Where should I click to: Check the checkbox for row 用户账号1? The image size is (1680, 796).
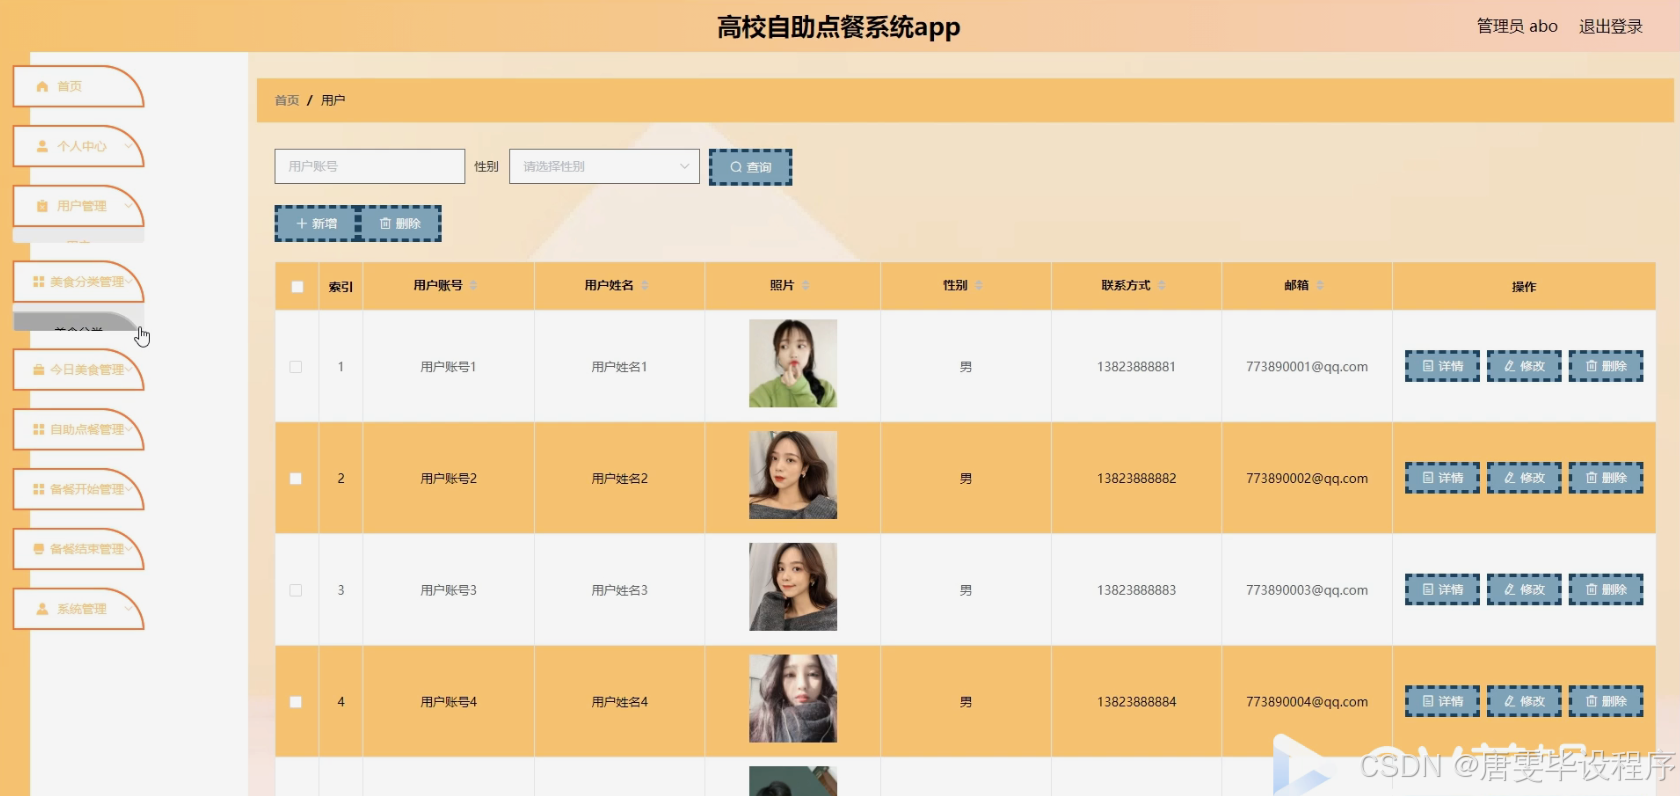pyautogui.click(x=296, y=367)
